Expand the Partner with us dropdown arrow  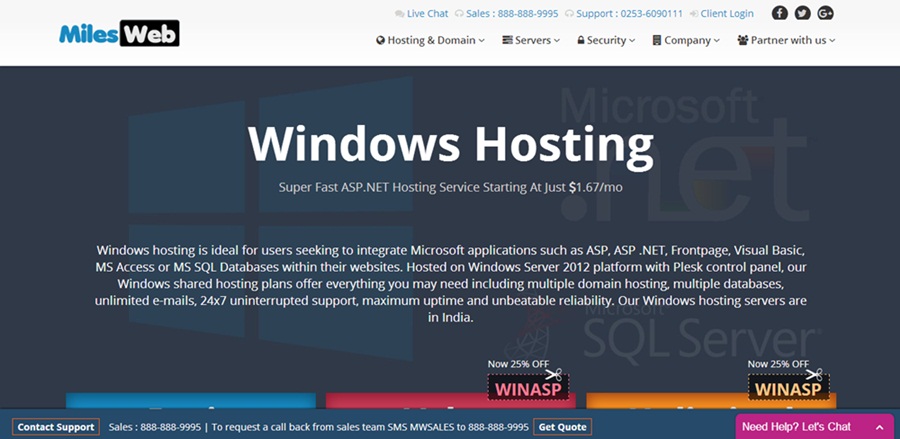pyautogui.click(x=832, y=41)
